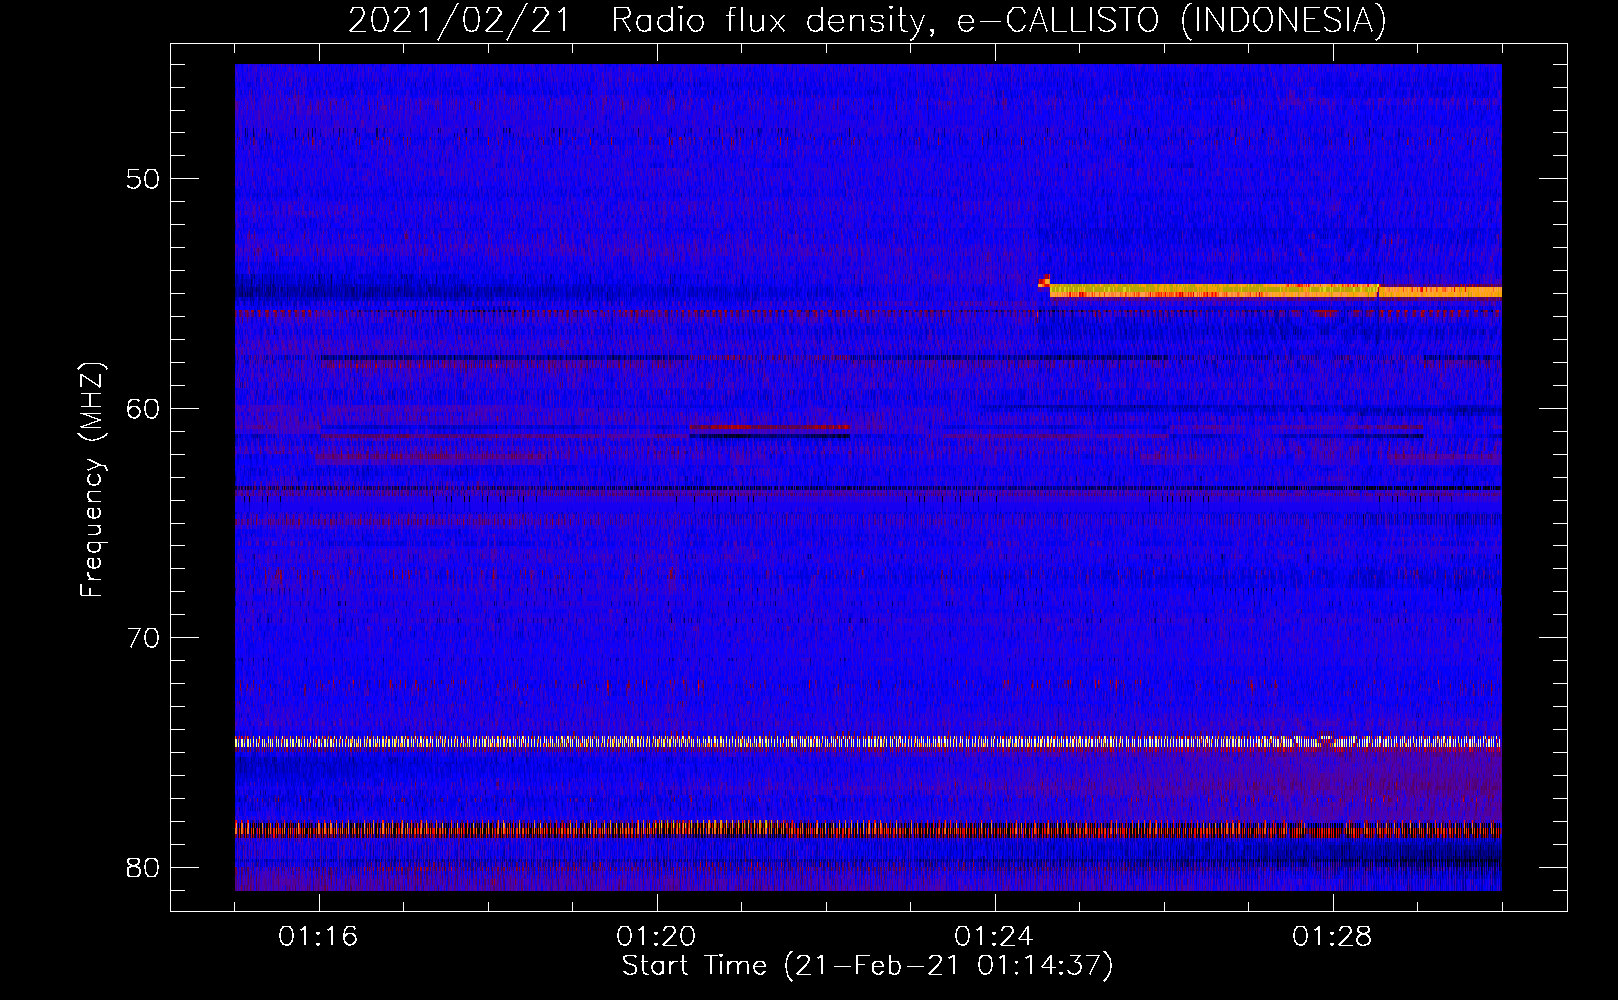Click the date "2021/02/21" in the title
Screen dimensions: 1618x1000
[459, 20]
